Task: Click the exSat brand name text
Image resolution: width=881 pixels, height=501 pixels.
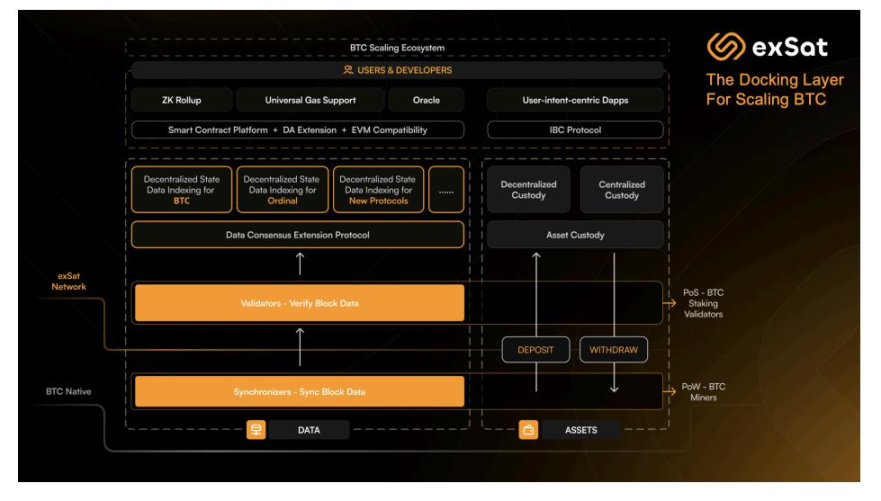Action: pyautogui.click(x=789, y=47)
